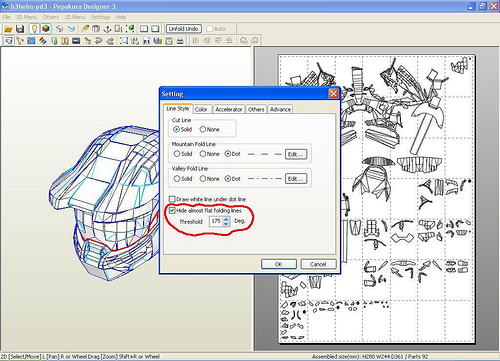
Task: Open the Help menu
Action: pyautogui.click(x=121, y=17)
